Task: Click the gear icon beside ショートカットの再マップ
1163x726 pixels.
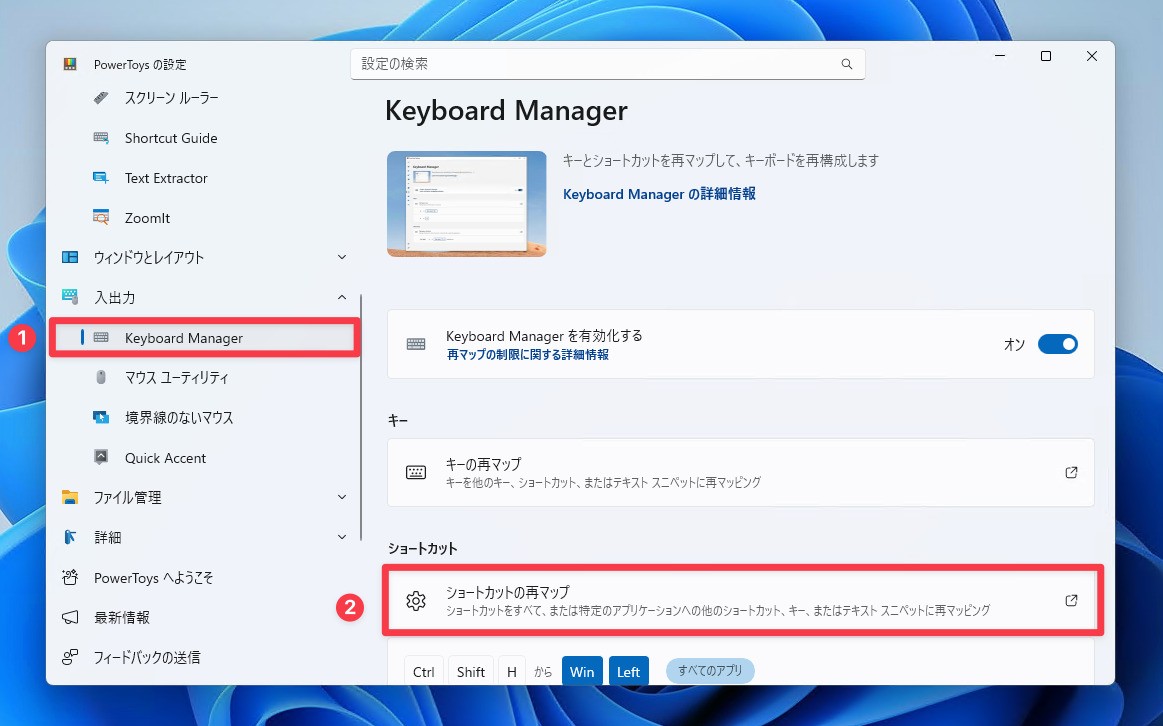Action: [416, 601]
